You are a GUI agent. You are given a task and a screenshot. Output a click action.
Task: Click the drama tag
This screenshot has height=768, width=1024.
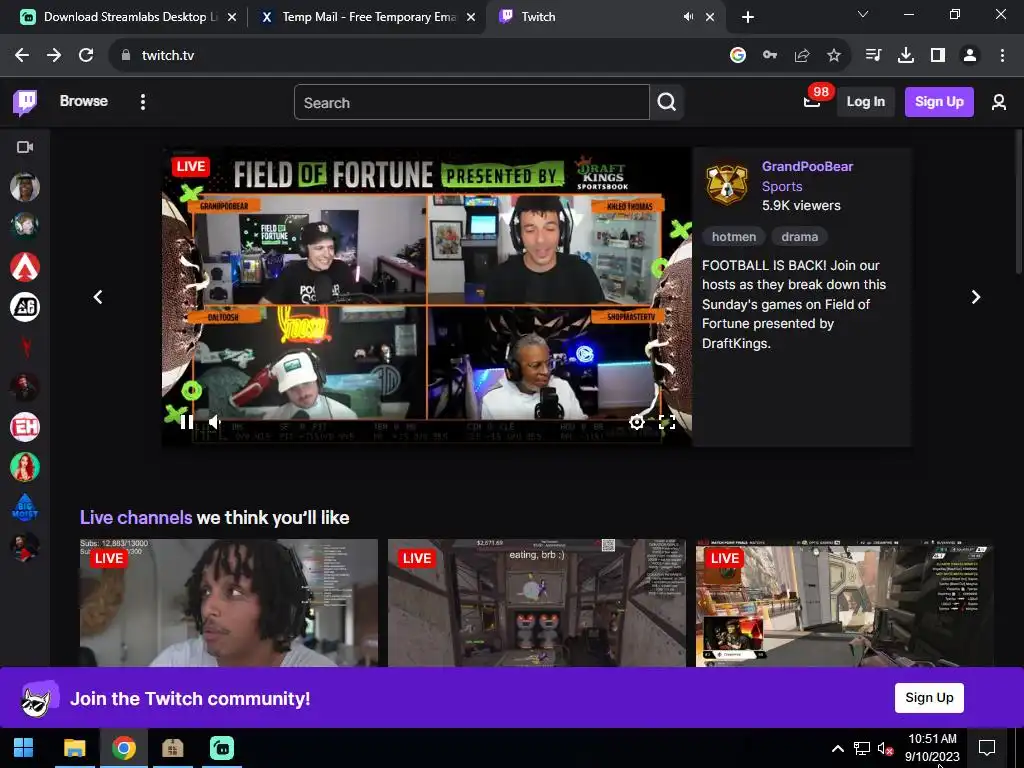tap(799, 237)
